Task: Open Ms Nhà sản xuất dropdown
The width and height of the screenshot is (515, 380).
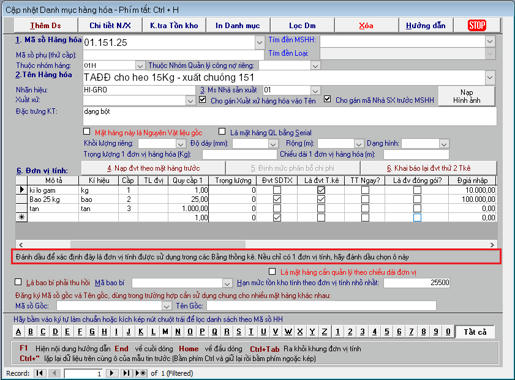Action: click(x=315, y=90)
